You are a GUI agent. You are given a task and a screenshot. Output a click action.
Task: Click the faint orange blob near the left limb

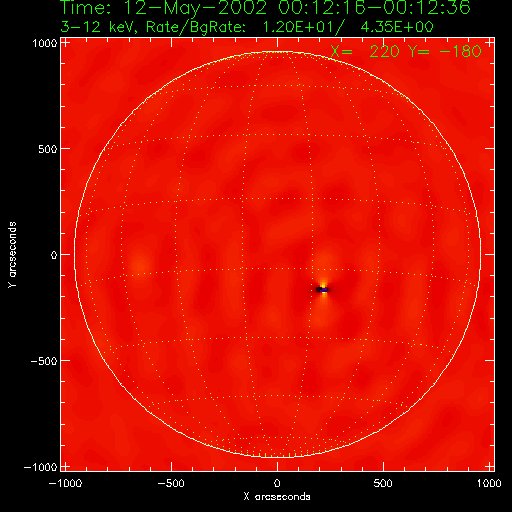pos(139,266)
